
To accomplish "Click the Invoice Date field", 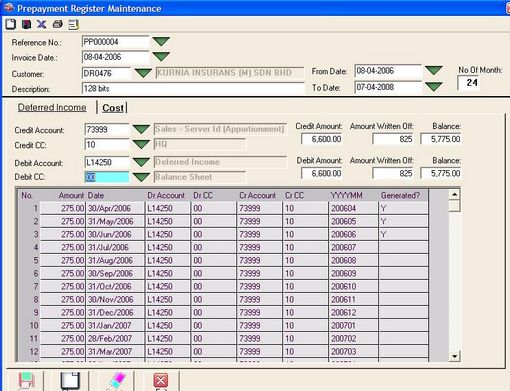I will click(115, 57).
